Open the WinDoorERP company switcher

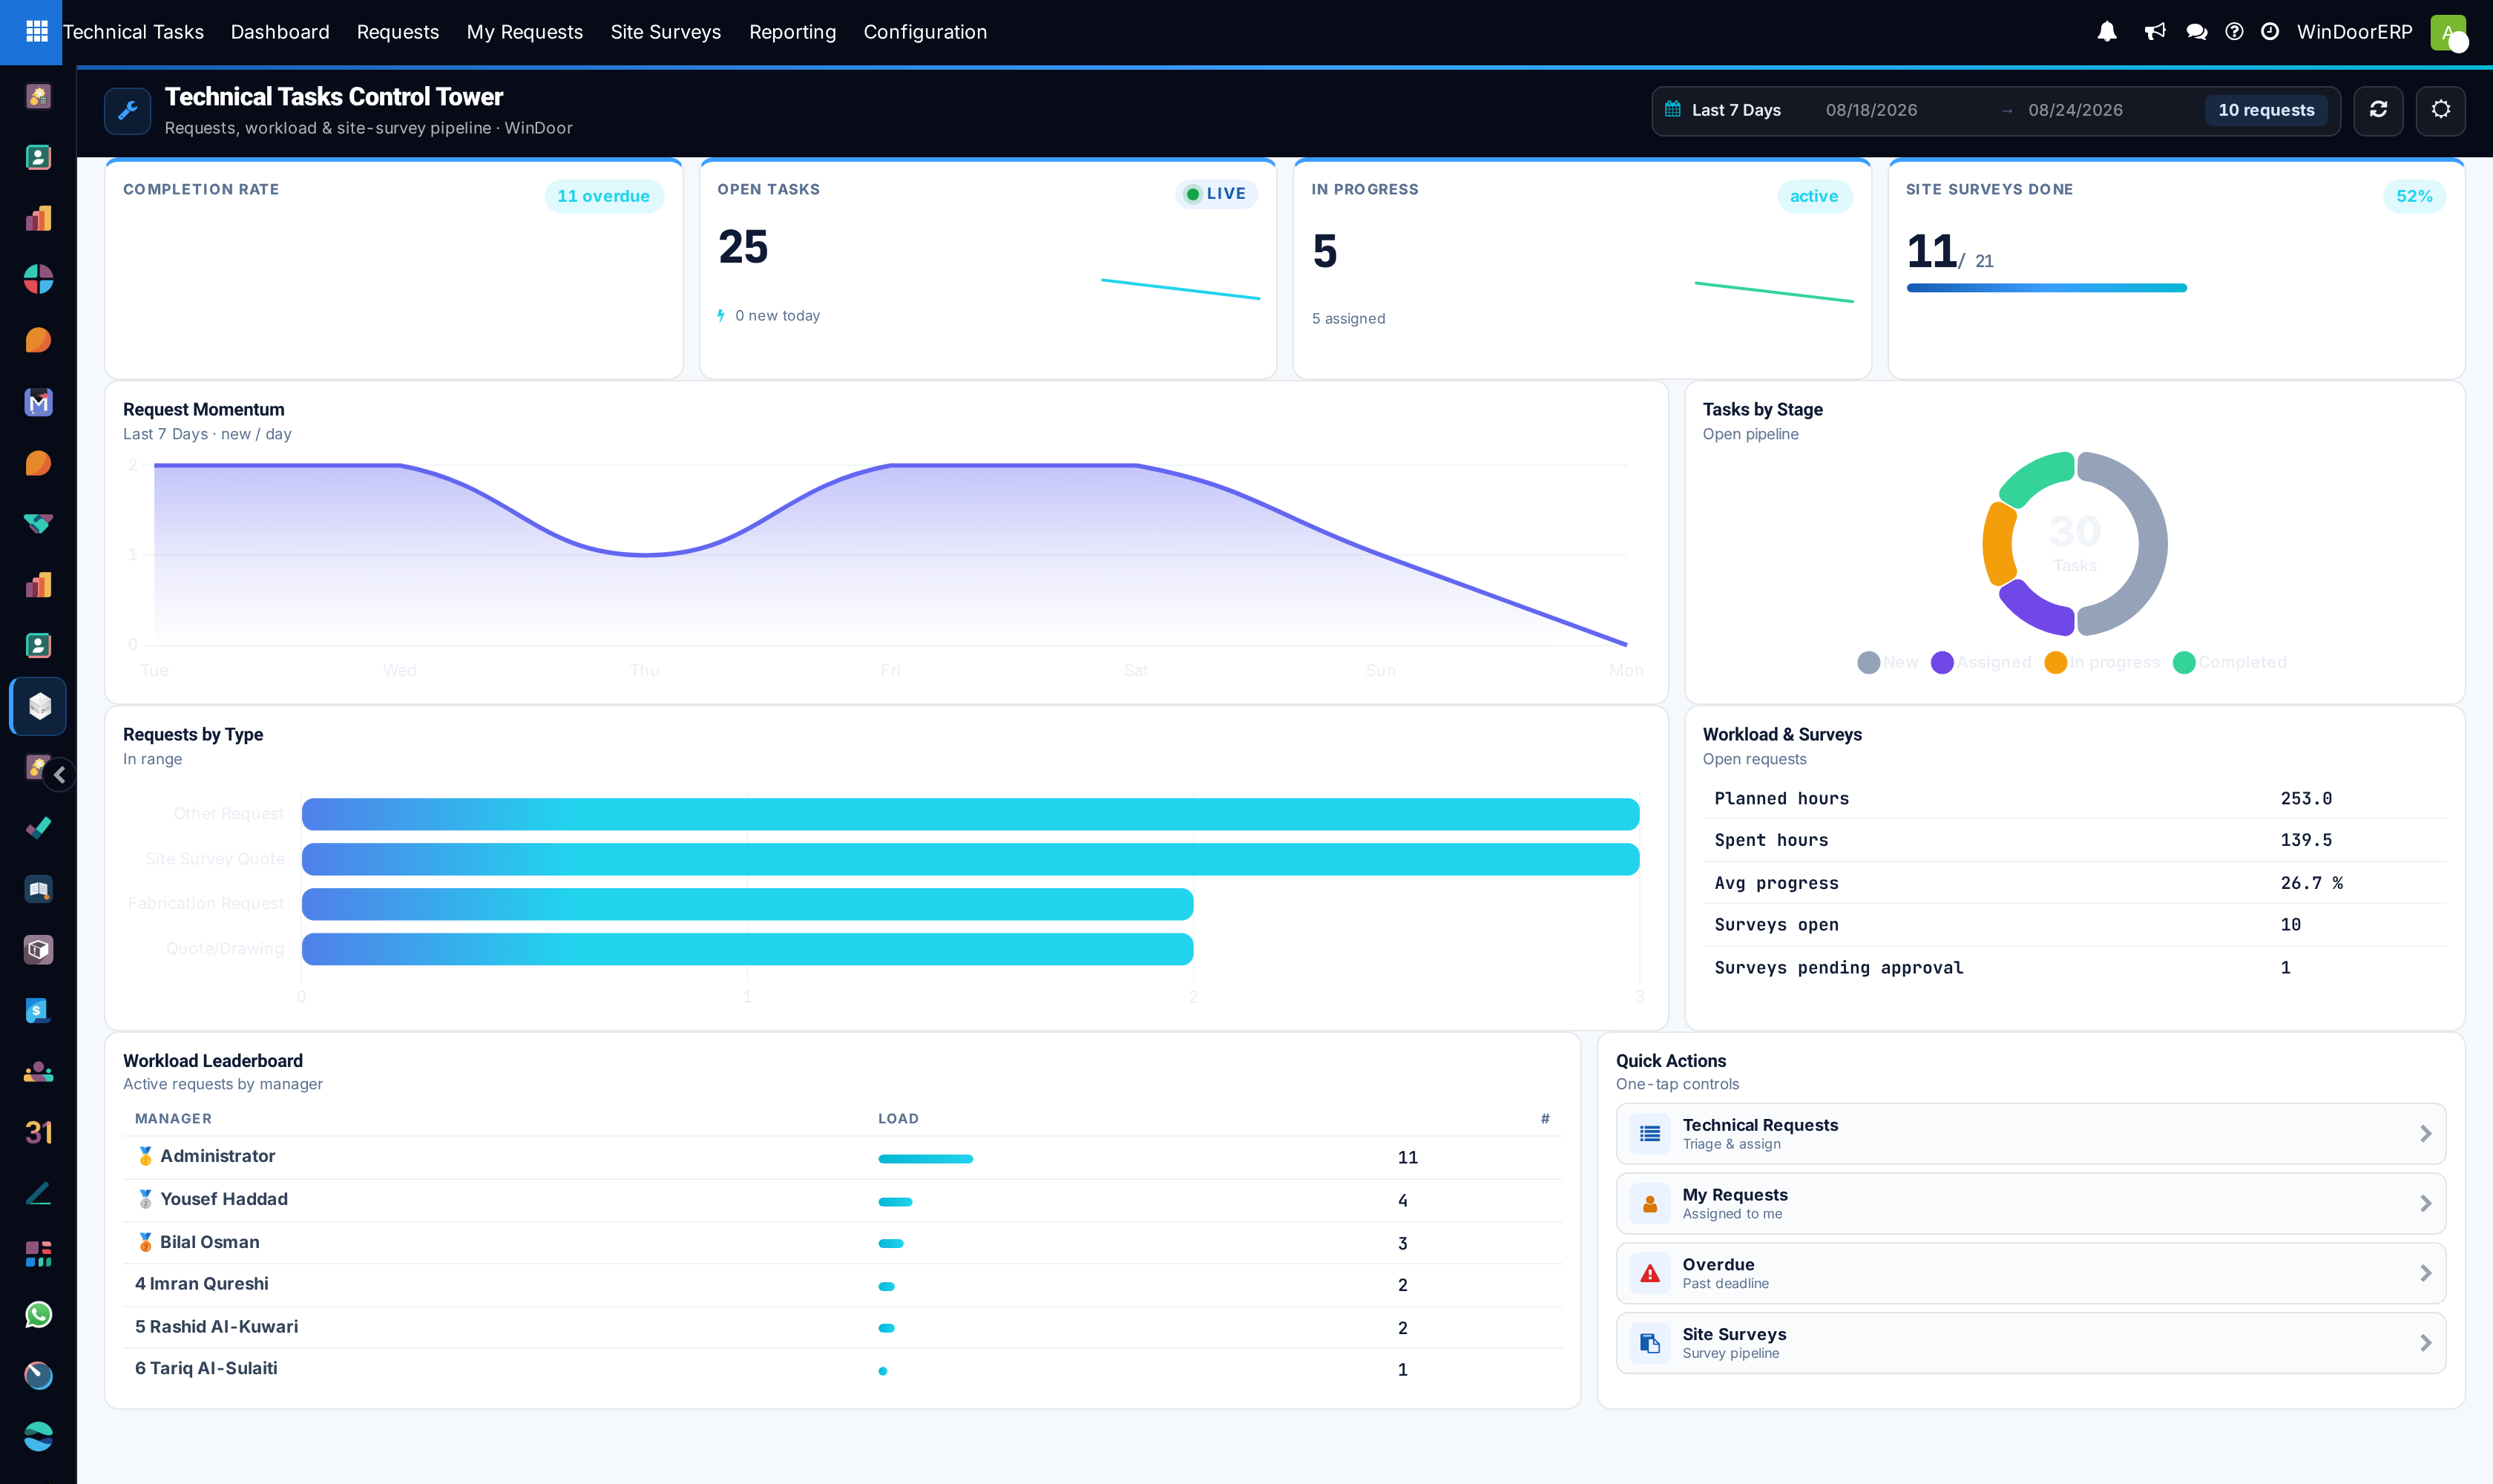click(2354, 32)
